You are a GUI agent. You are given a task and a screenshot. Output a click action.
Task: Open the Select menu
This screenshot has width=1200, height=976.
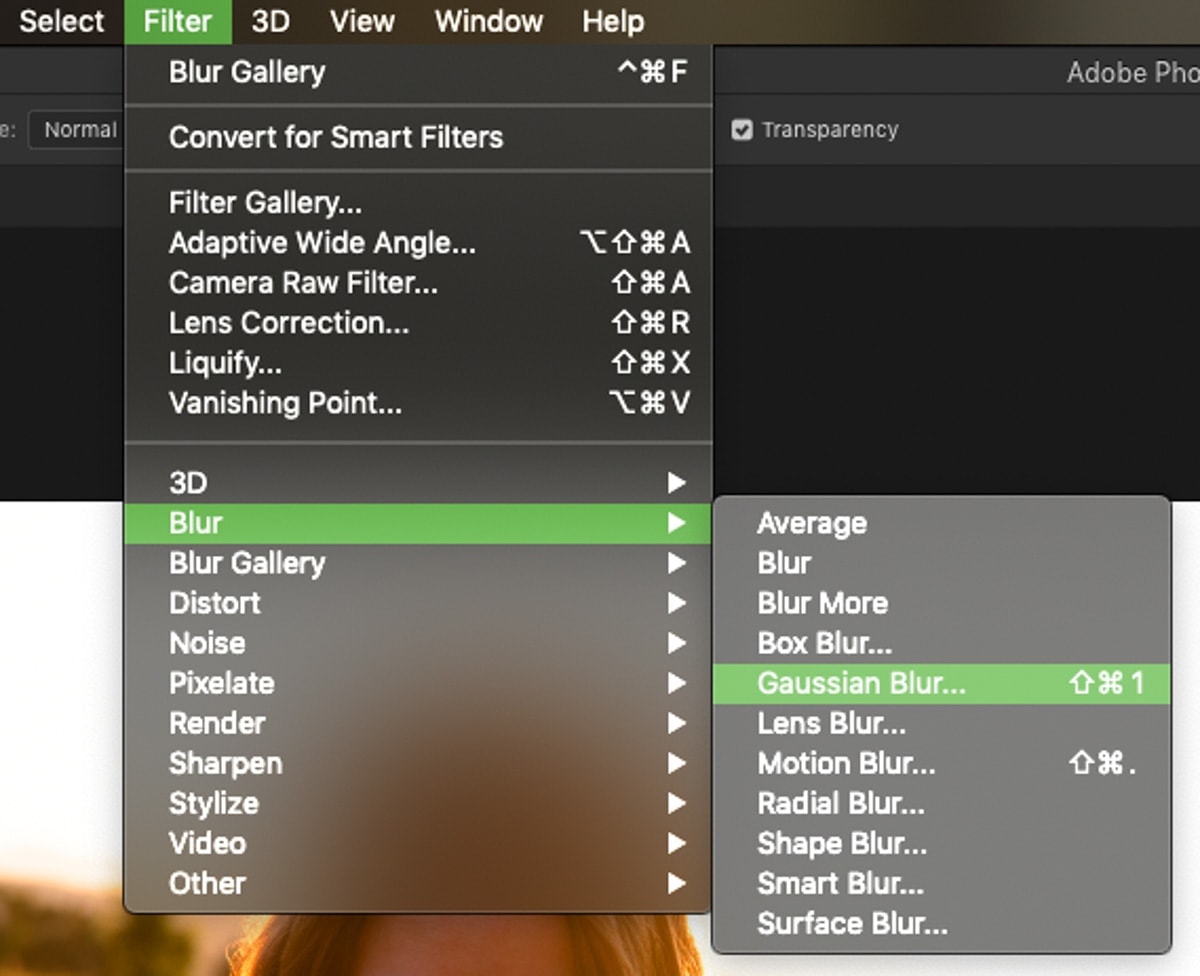[x=62, y=21]
